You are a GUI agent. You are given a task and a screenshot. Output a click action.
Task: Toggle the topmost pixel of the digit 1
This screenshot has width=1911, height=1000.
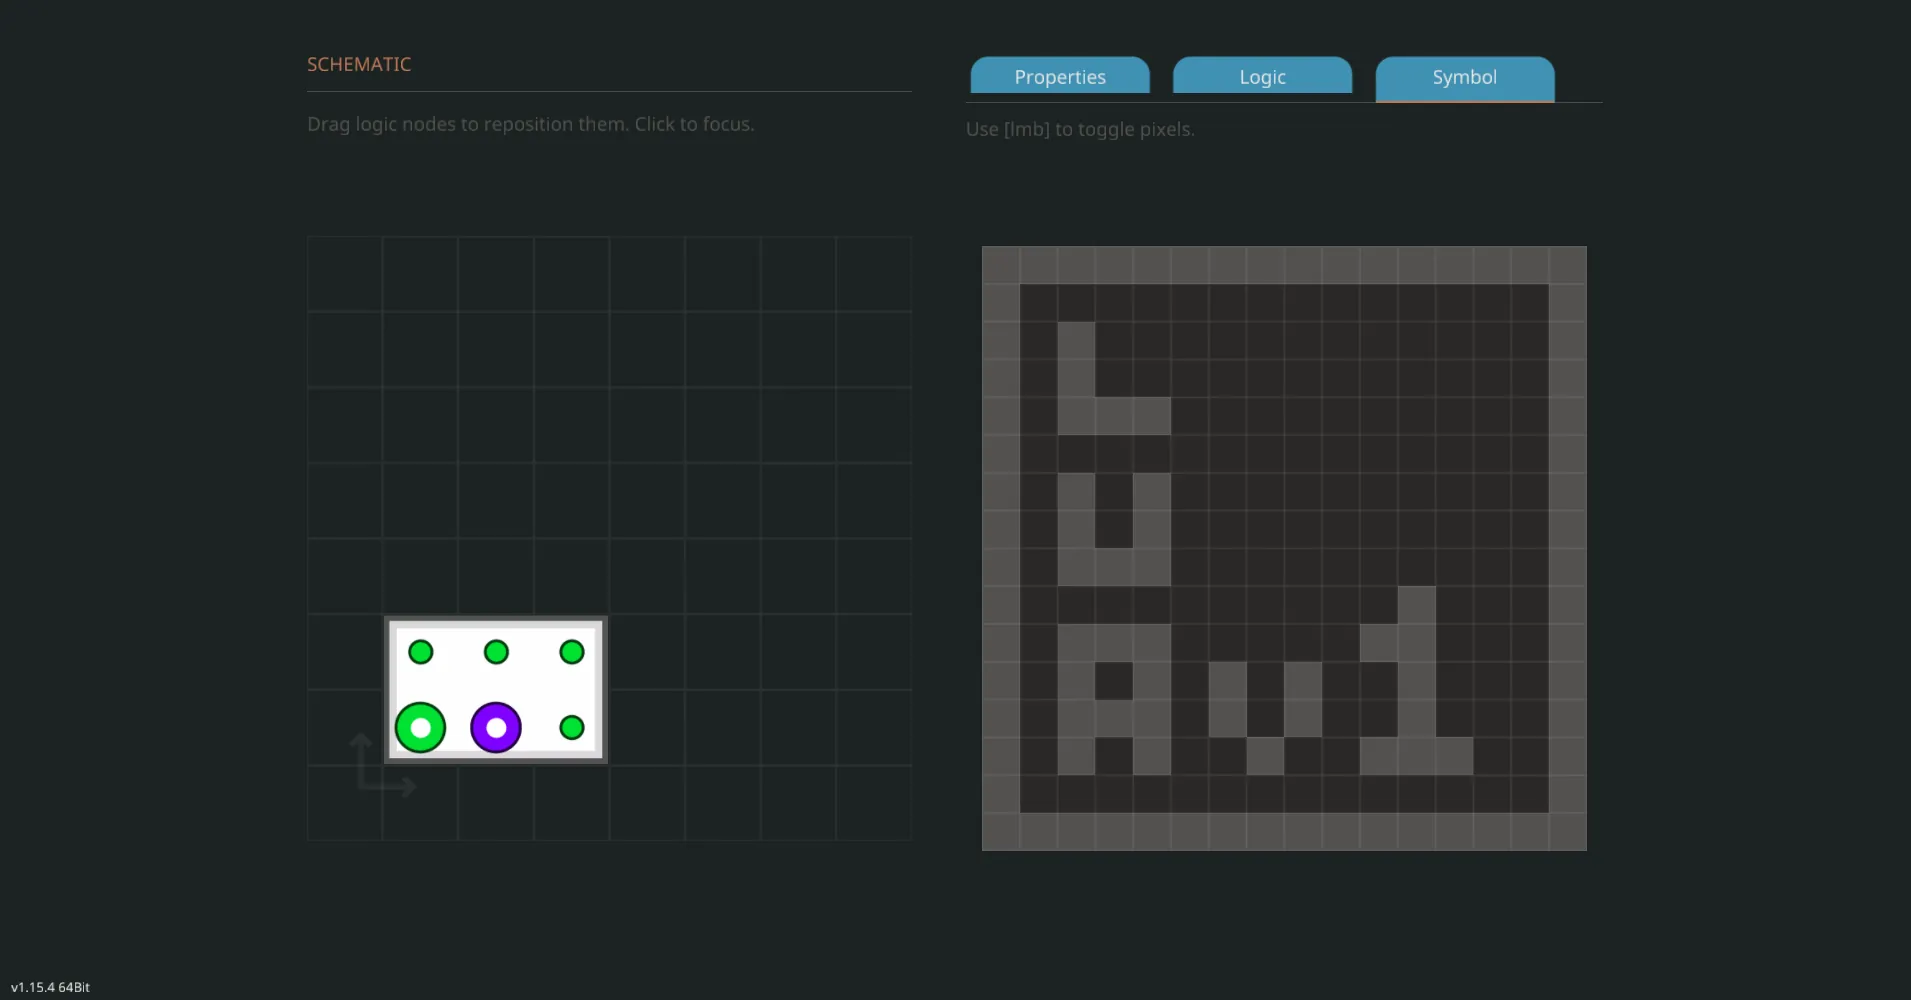tap(1416, 605)
